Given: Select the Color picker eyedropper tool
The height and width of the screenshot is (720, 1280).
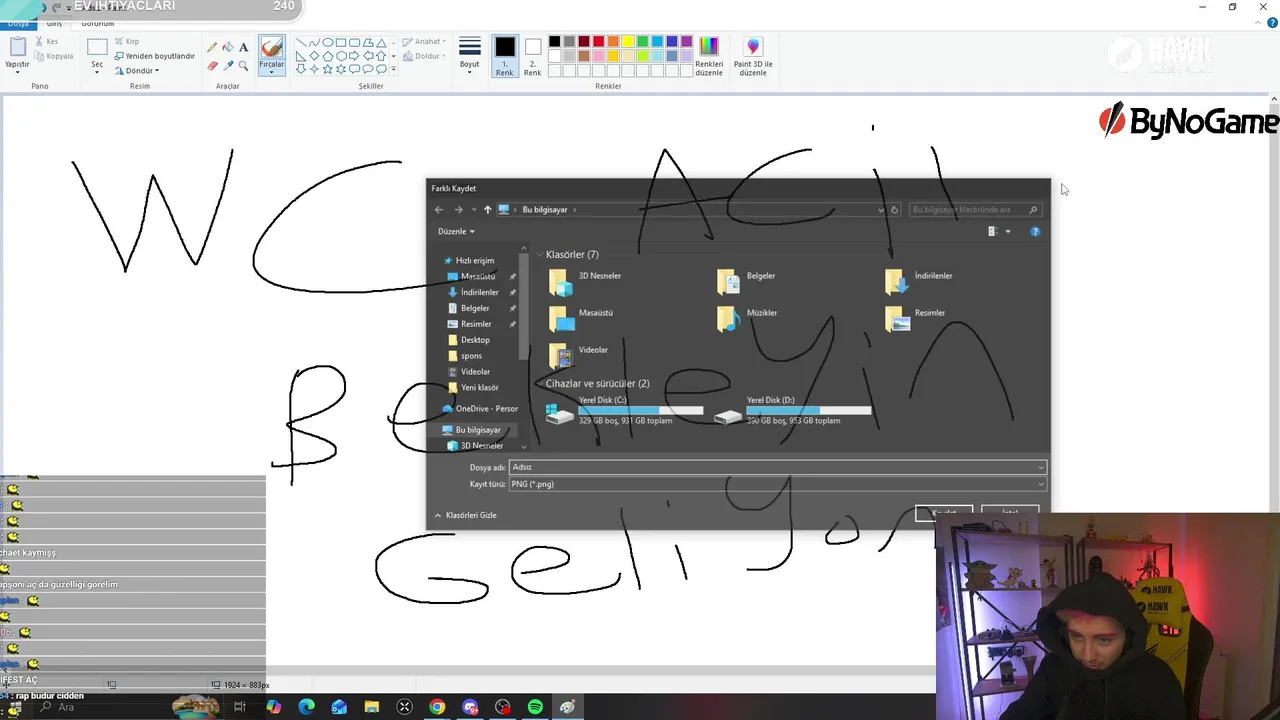Looking at the screenshot, I should (x=227, y=66).
